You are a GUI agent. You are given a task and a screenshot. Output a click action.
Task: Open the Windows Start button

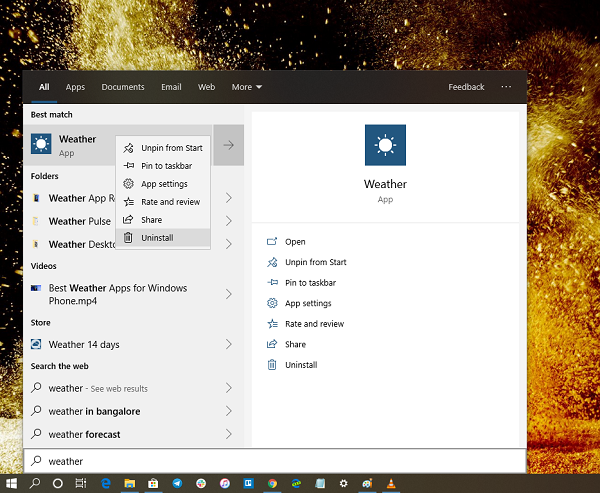(x=11, y=483)
